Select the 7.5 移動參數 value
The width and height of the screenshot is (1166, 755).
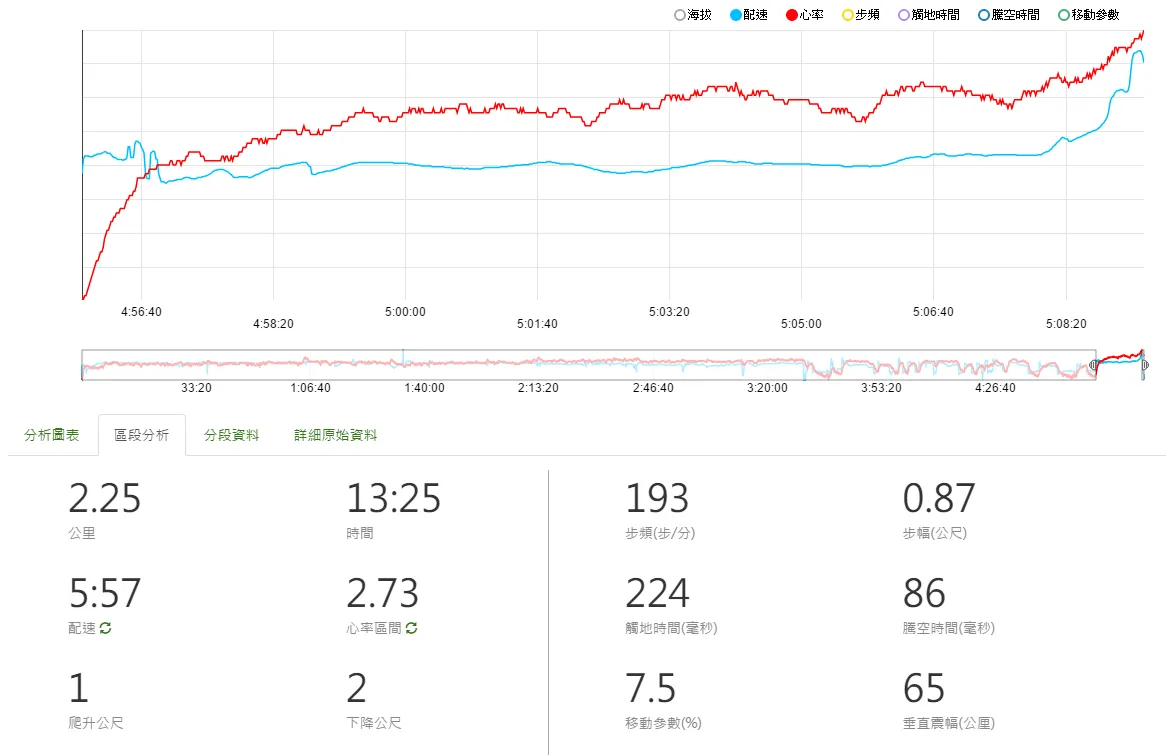651,688
